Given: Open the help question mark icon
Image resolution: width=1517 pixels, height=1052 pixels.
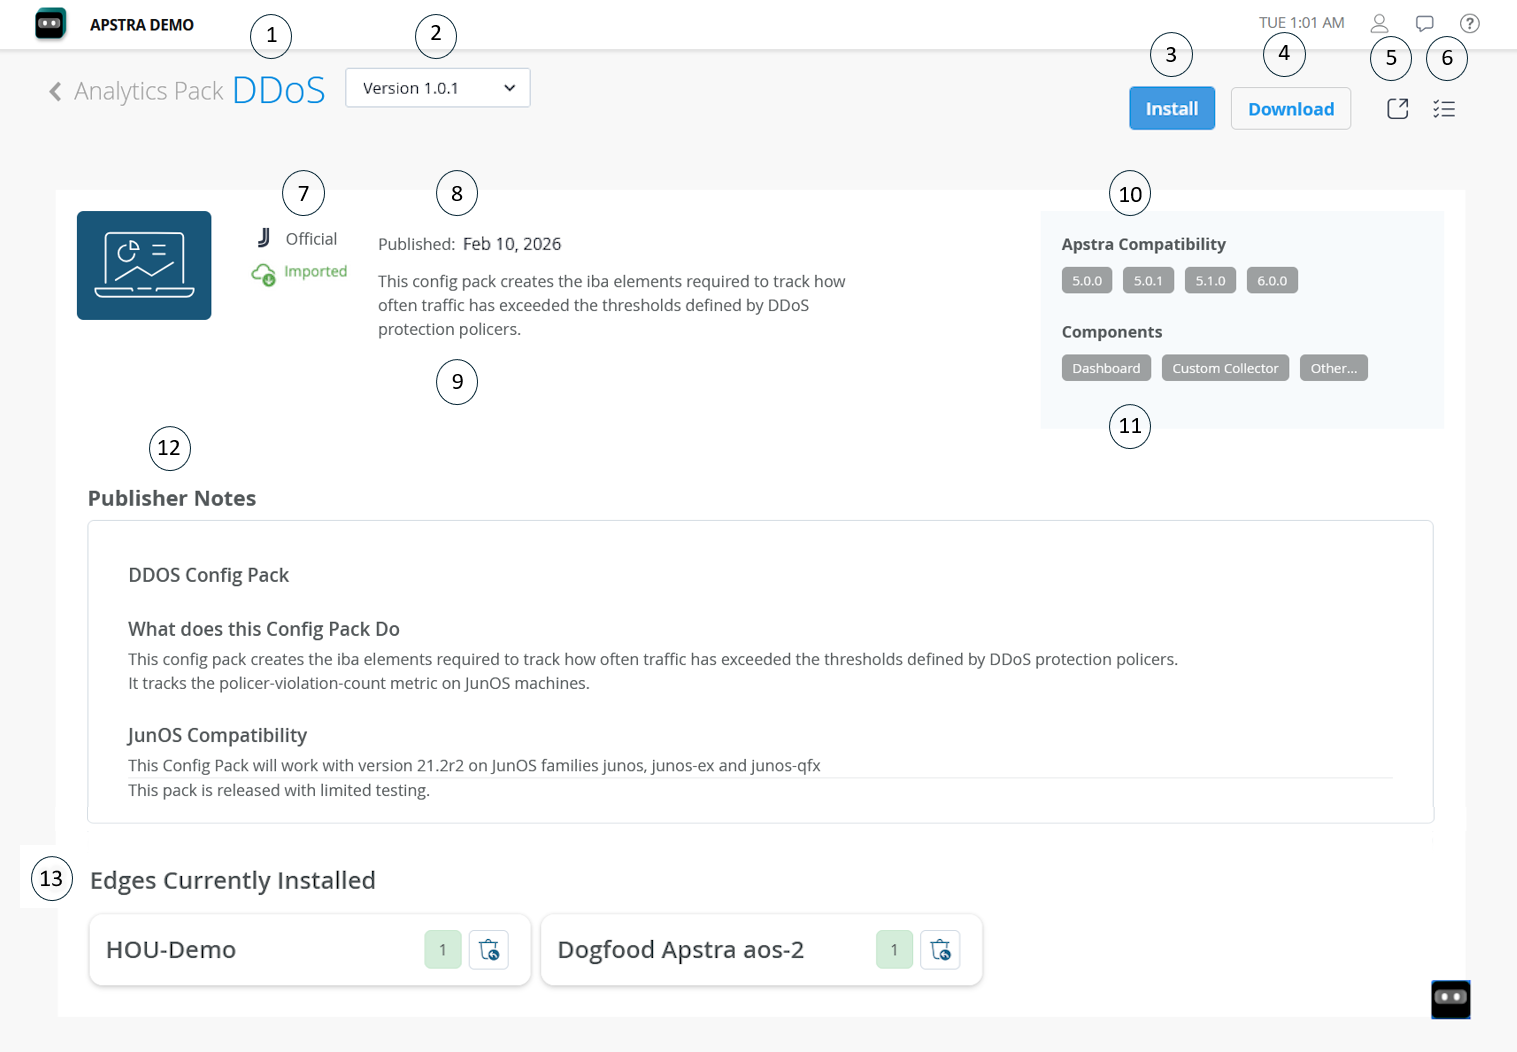Looking at the screenshot, I should point(1470,23).
